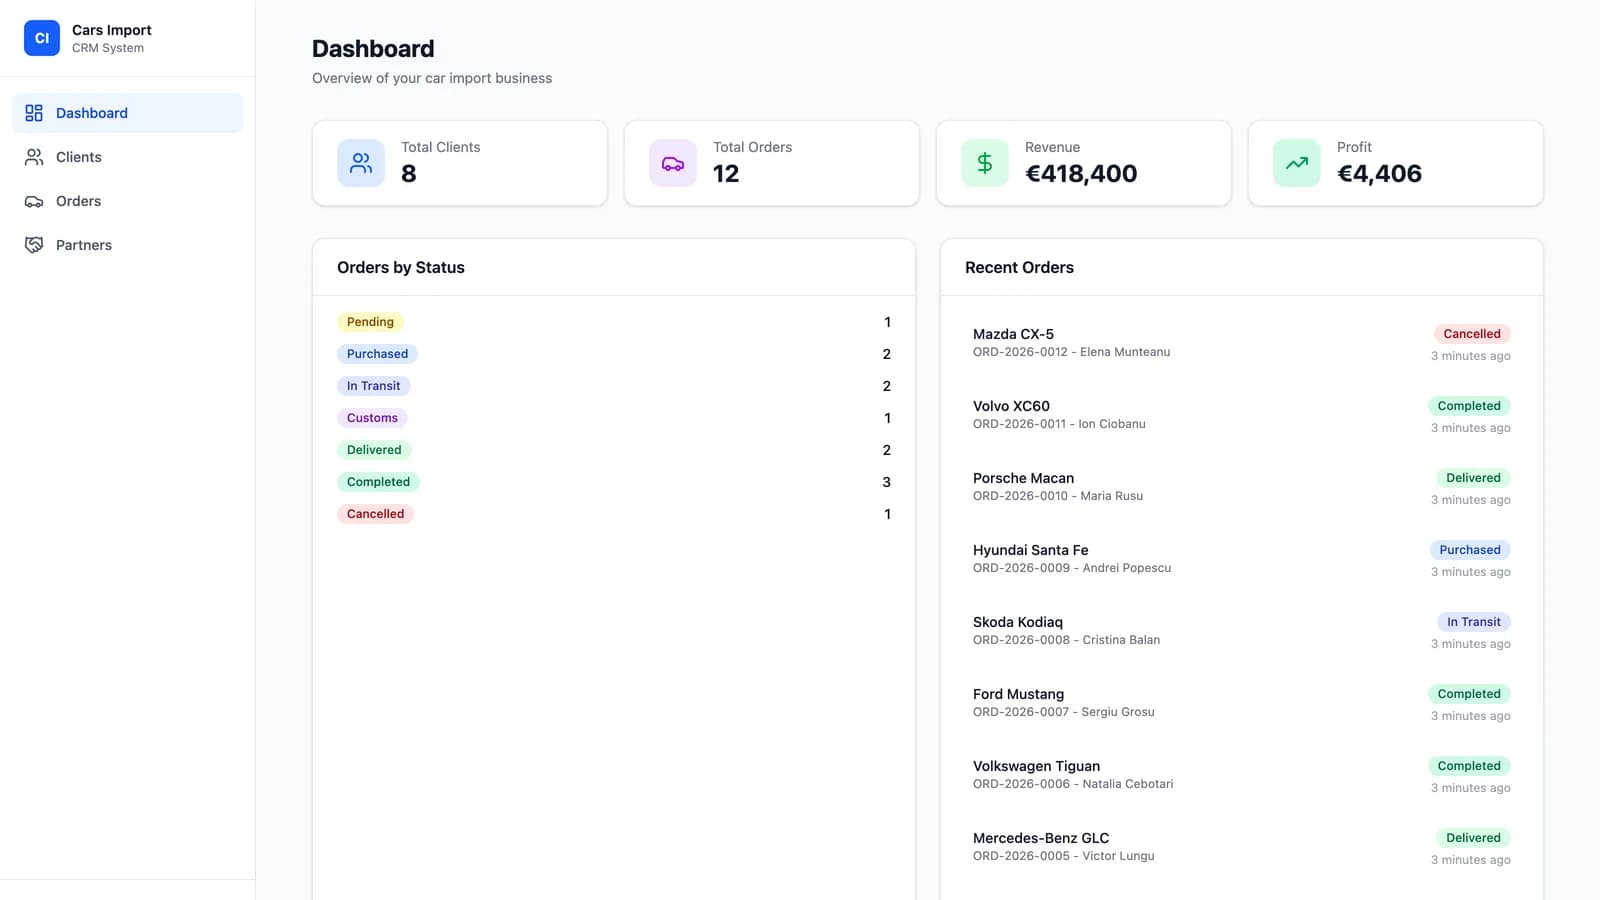Open the Mazda CX-5 recent order
The width and height of the screenshot is (1600, 900).
[x=1242, y=344]
